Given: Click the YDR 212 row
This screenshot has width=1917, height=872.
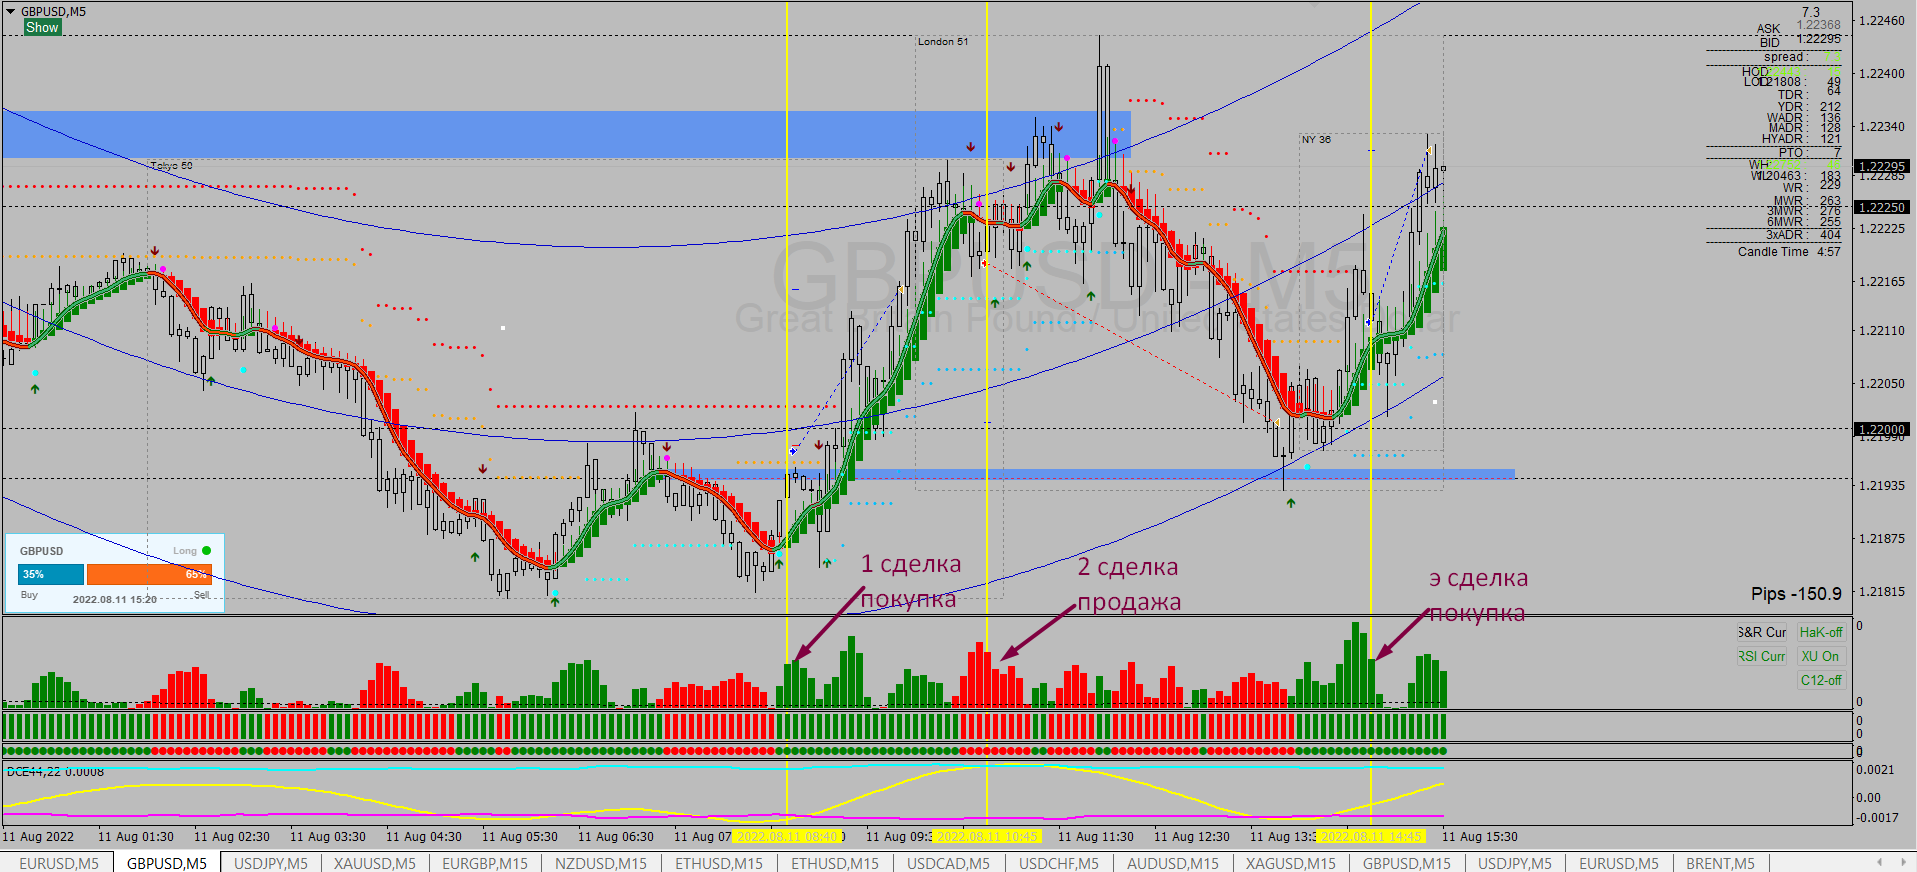Looking at the screenshot, I should [1808, 107].
